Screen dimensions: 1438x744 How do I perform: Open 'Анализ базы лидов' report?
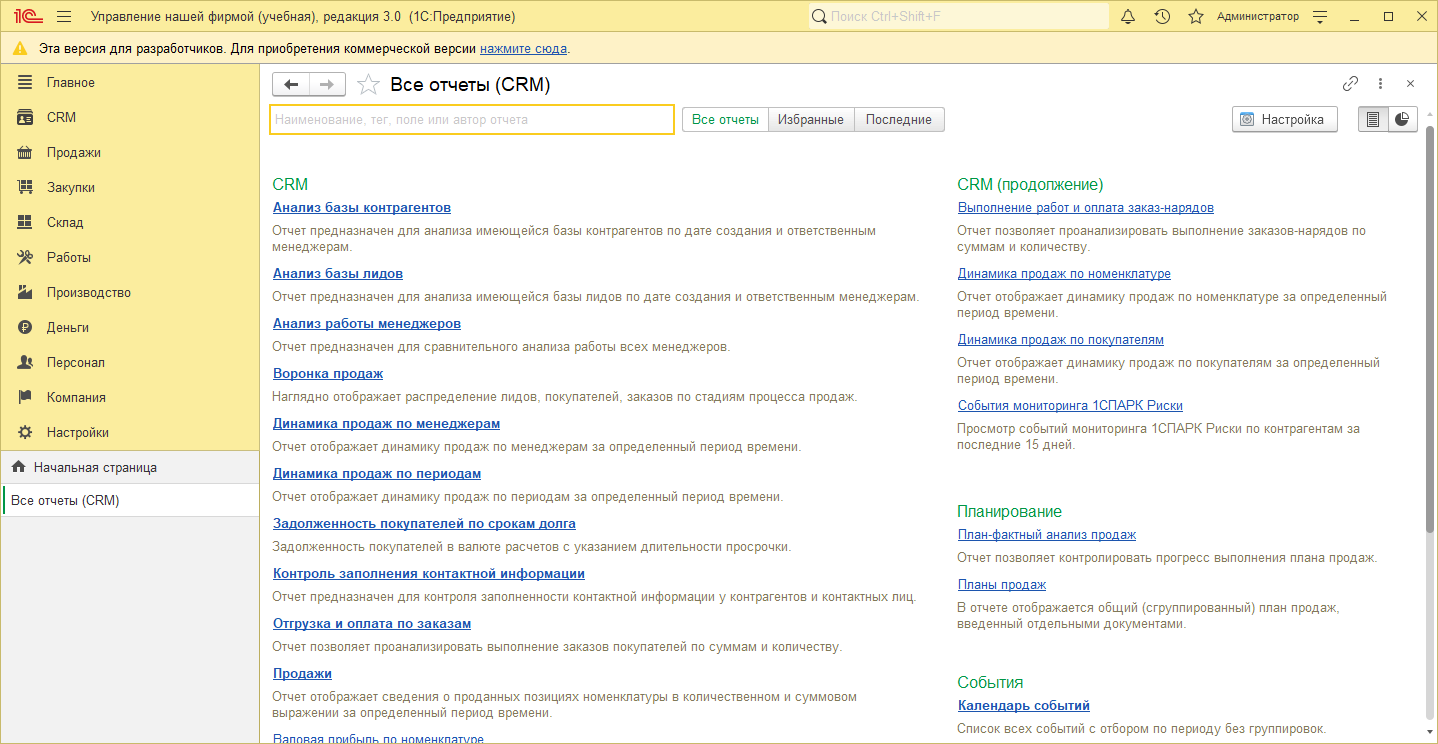pos(338,274)
